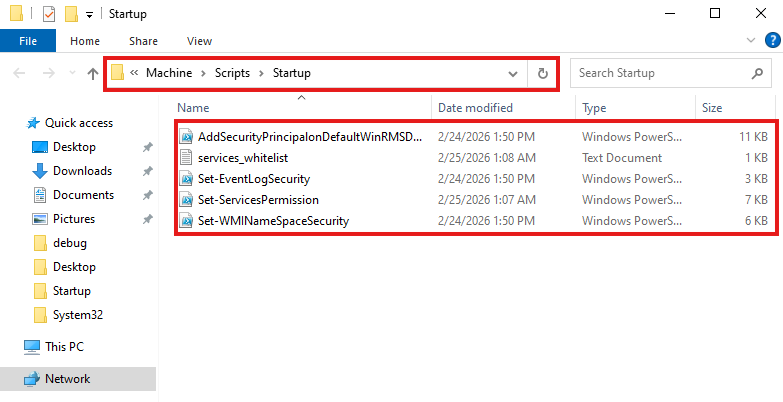Viewport: 783px width, 402px height.
Task: Click the Downloads folder icon in sidebar
Action: point(40,171)
